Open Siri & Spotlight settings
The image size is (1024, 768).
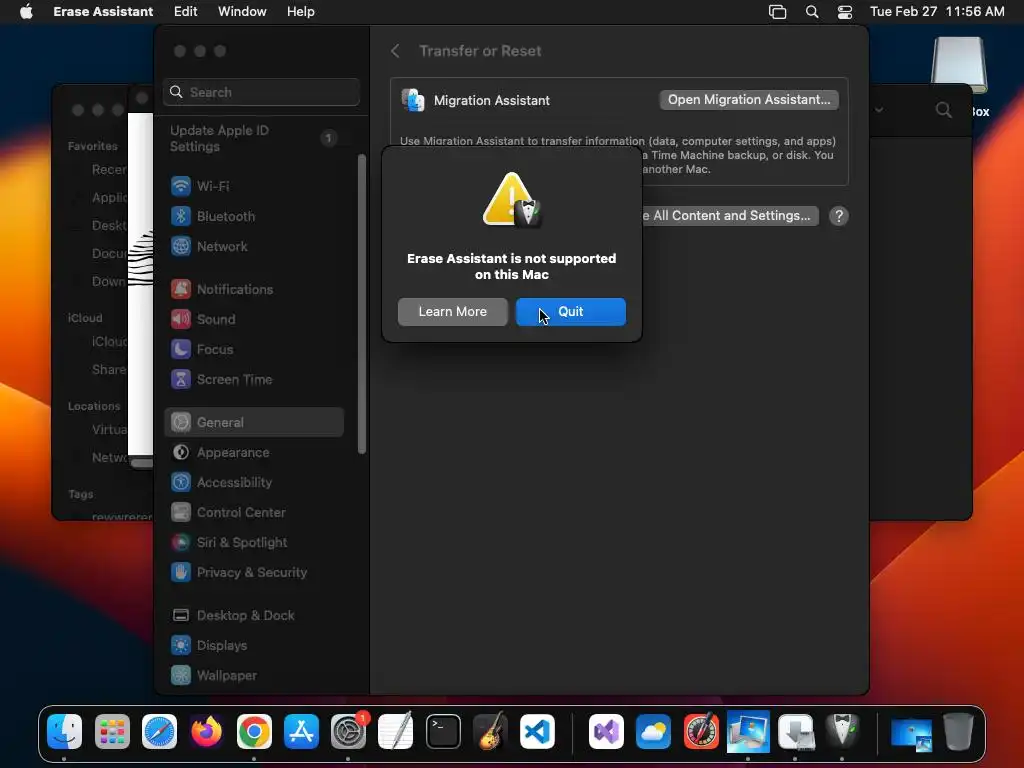253,543
